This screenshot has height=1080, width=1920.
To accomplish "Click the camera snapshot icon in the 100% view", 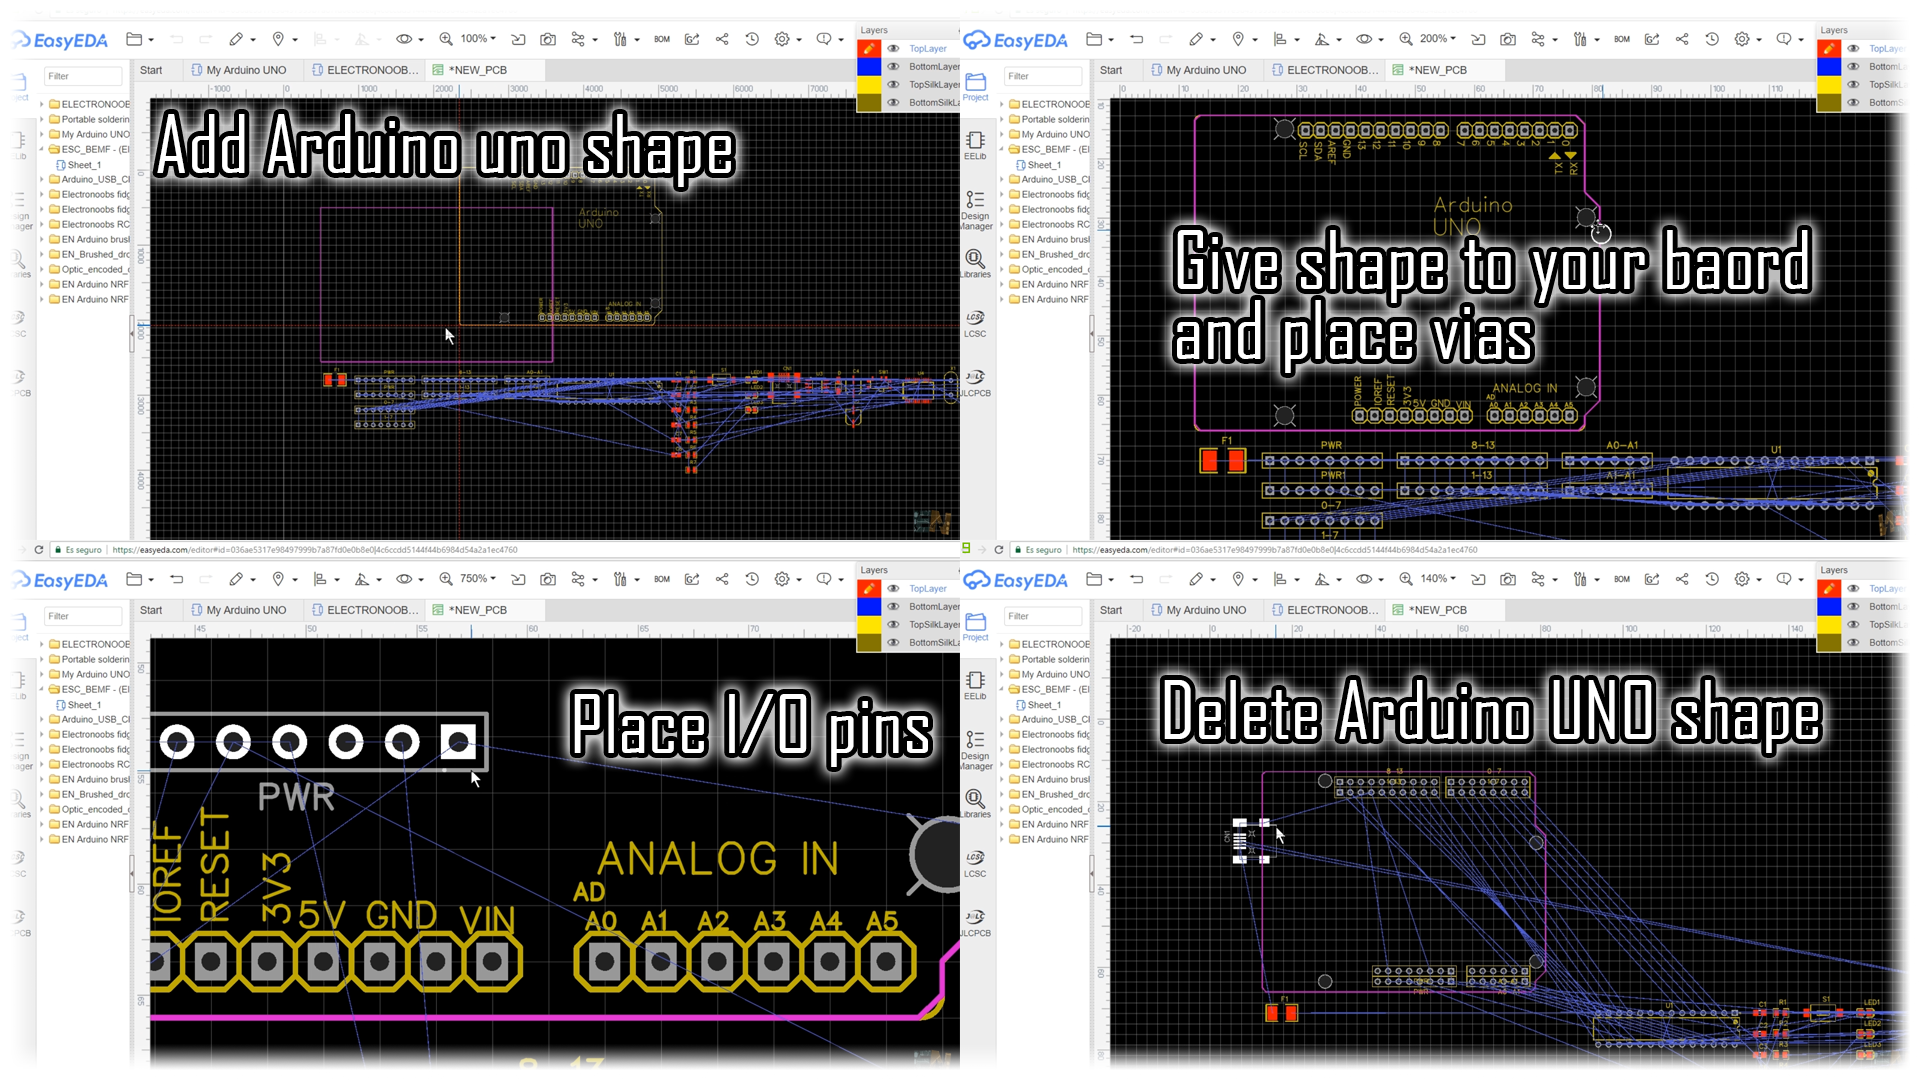I will pos(548,39).
